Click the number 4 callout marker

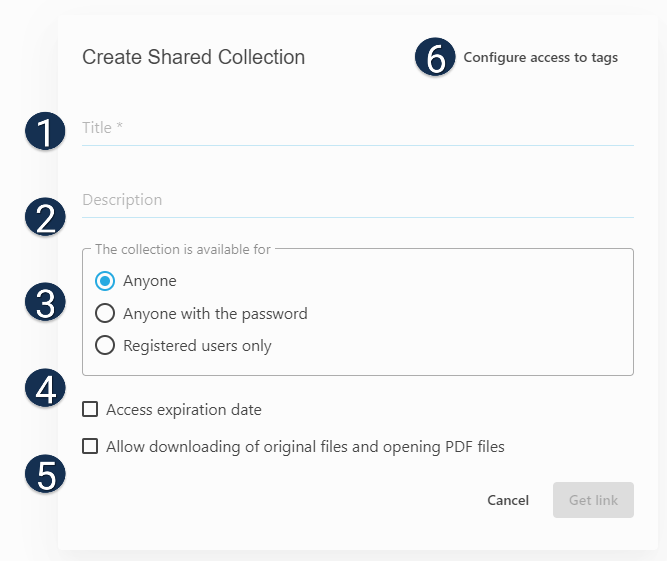pyautogui.click(x=45, y=389)
